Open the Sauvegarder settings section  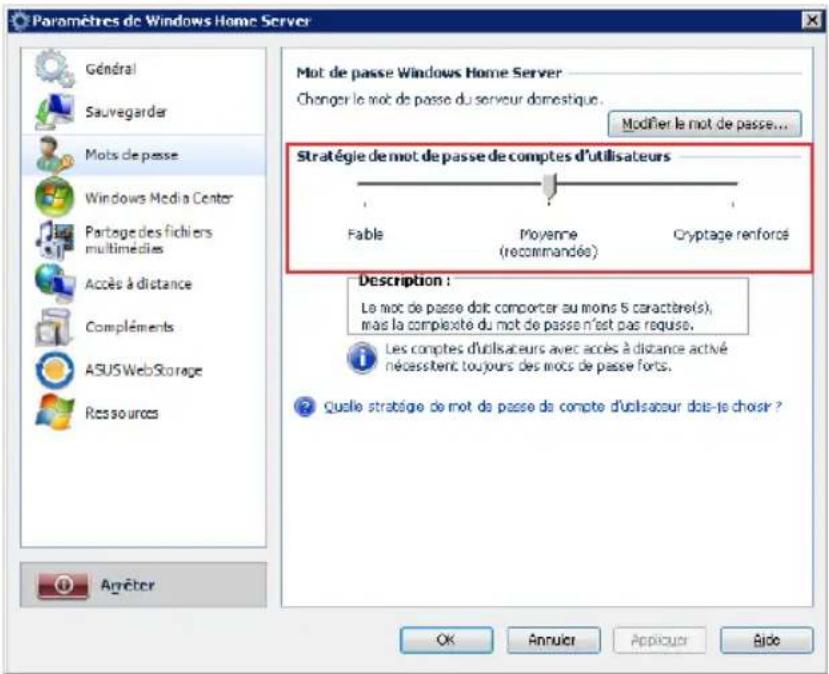pyautogui.click(x=143, y=112)
